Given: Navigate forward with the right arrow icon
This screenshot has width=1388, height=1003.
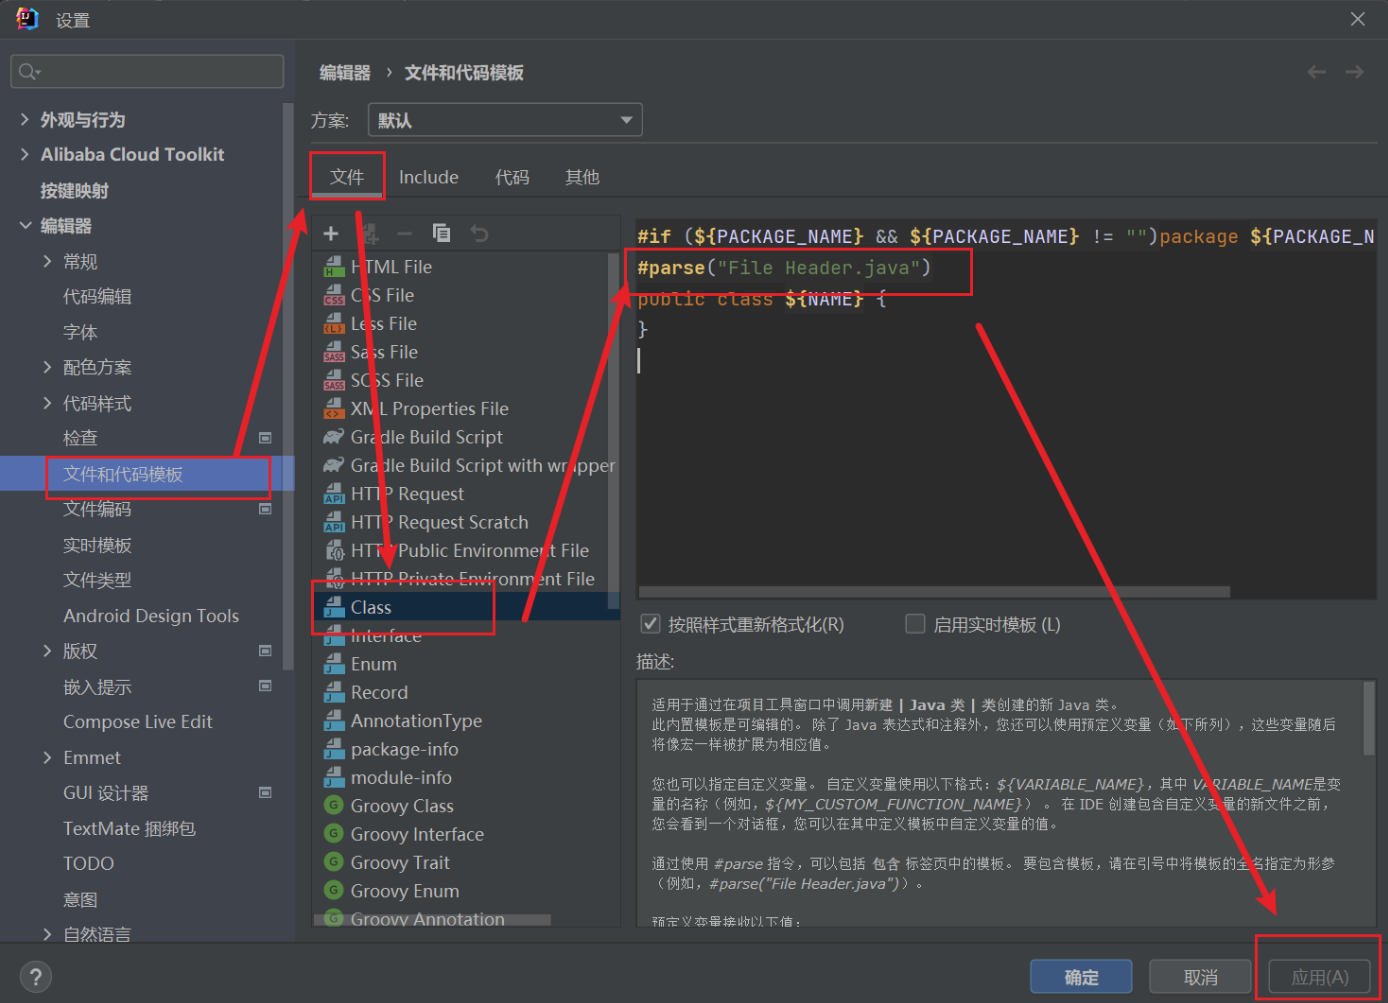Looking at the screenshot, I should pyautogui.click(x=1354, y=72).
